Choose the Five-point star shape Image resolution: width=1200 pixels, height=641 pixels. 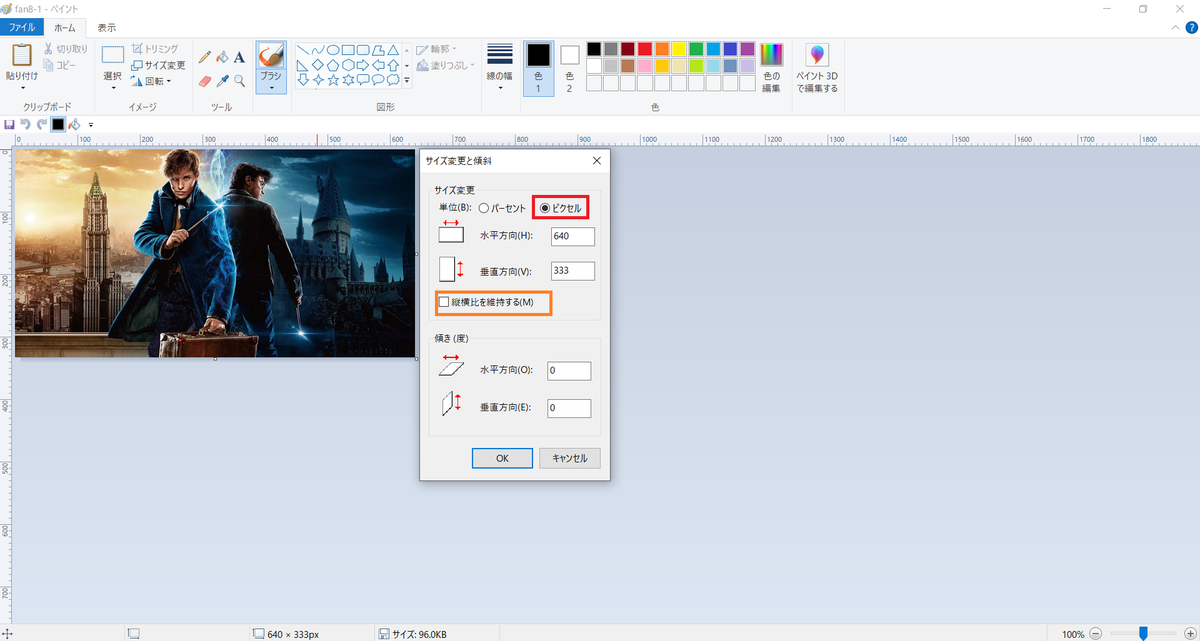tap(333, 79)
